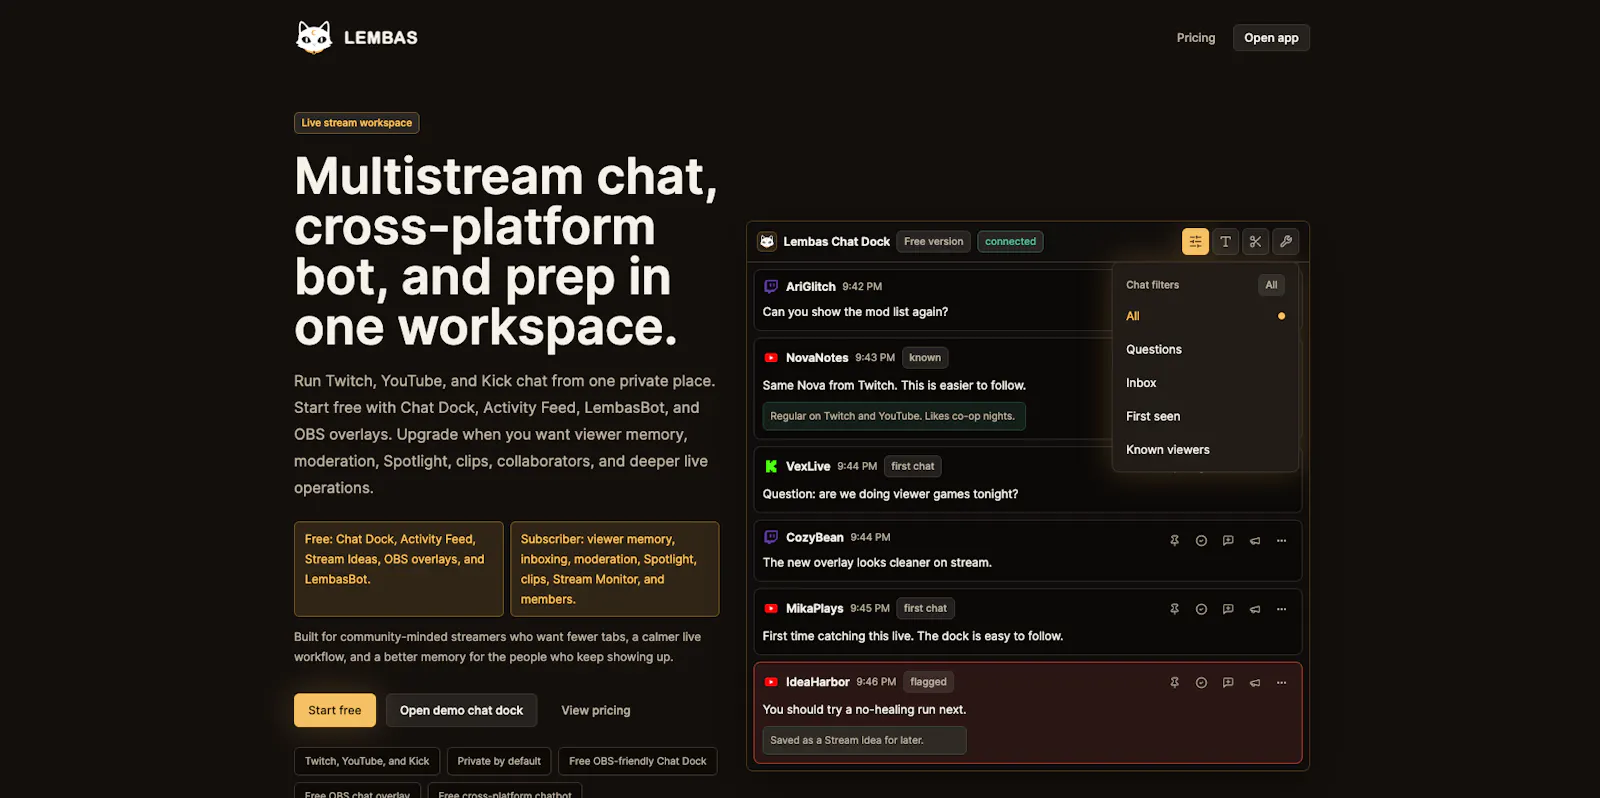Select the Inbox chat filter
This screenshot has height=798, width=1600.
[1205, 383]
